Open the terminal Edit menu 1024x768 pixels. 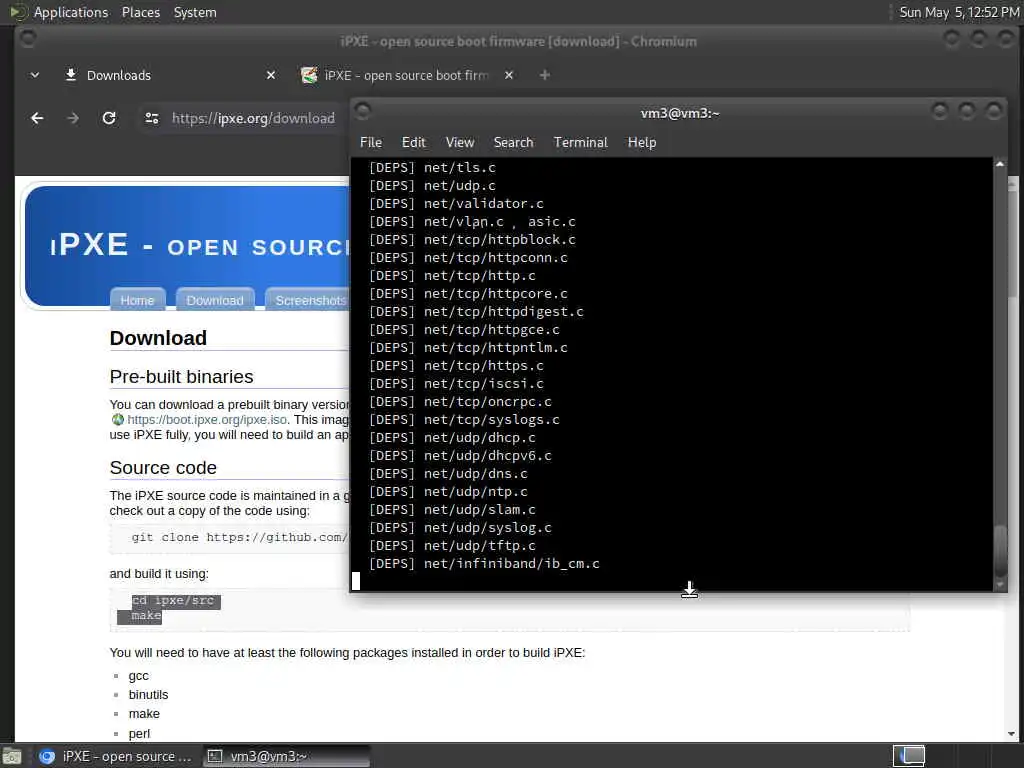coord(413,142)
